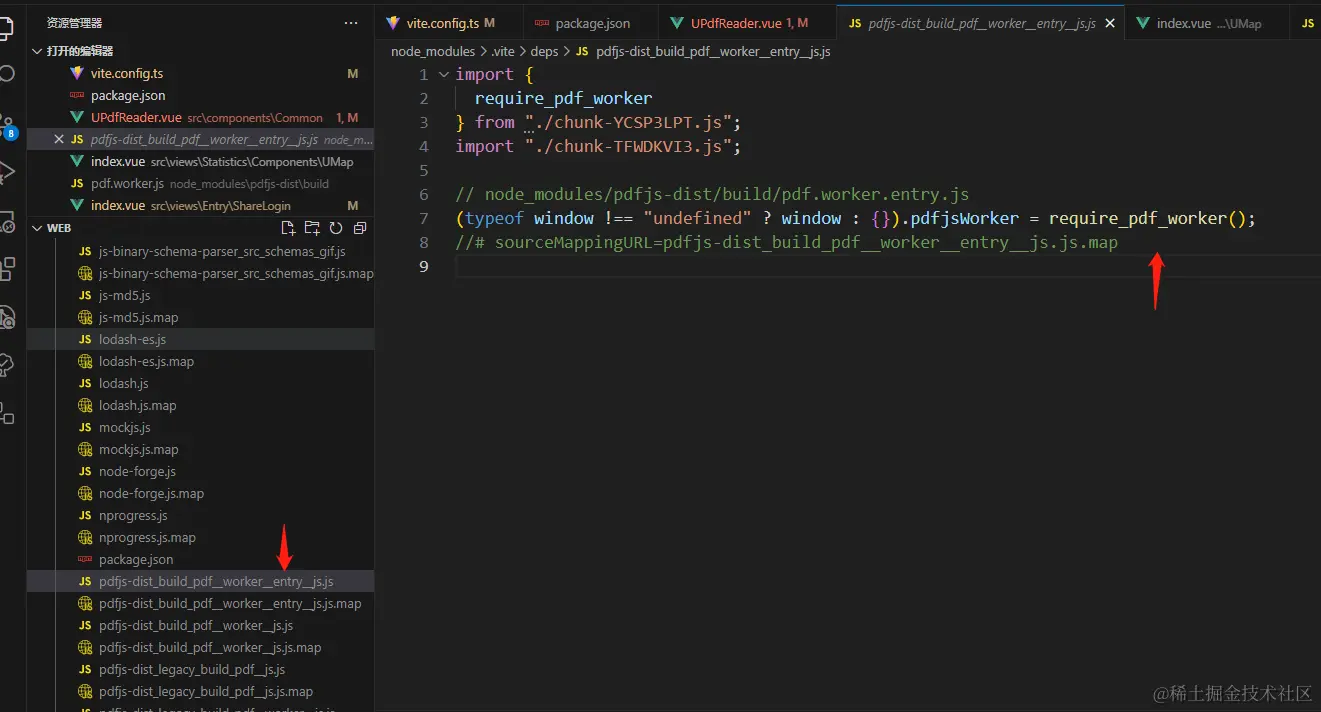Open nprogress.js.map in file tree
Viewport: 1321px width, 712px height.
click(x=200, y=537)
